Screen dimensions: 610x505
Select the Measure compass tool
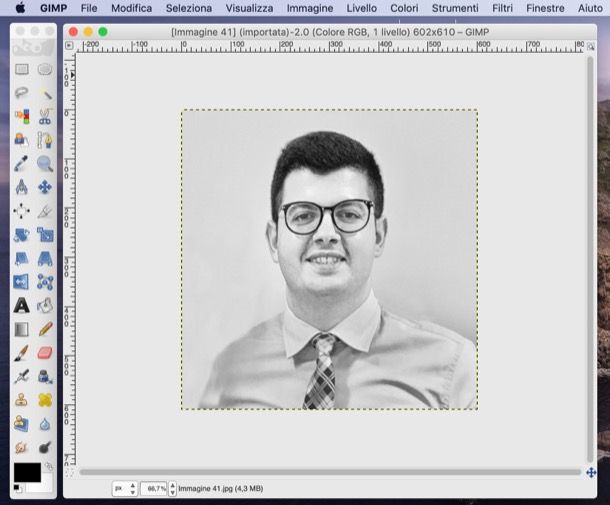click(x=22, y=188)
